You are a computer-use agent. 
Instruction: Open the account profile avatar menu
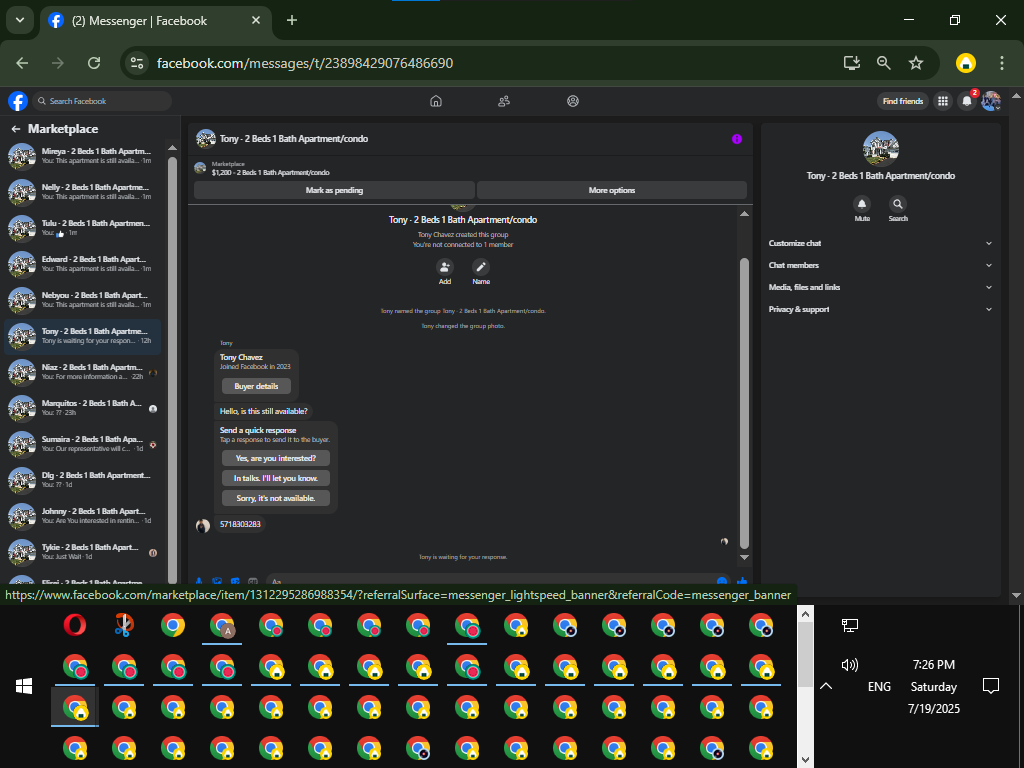[x=991, y=101]
